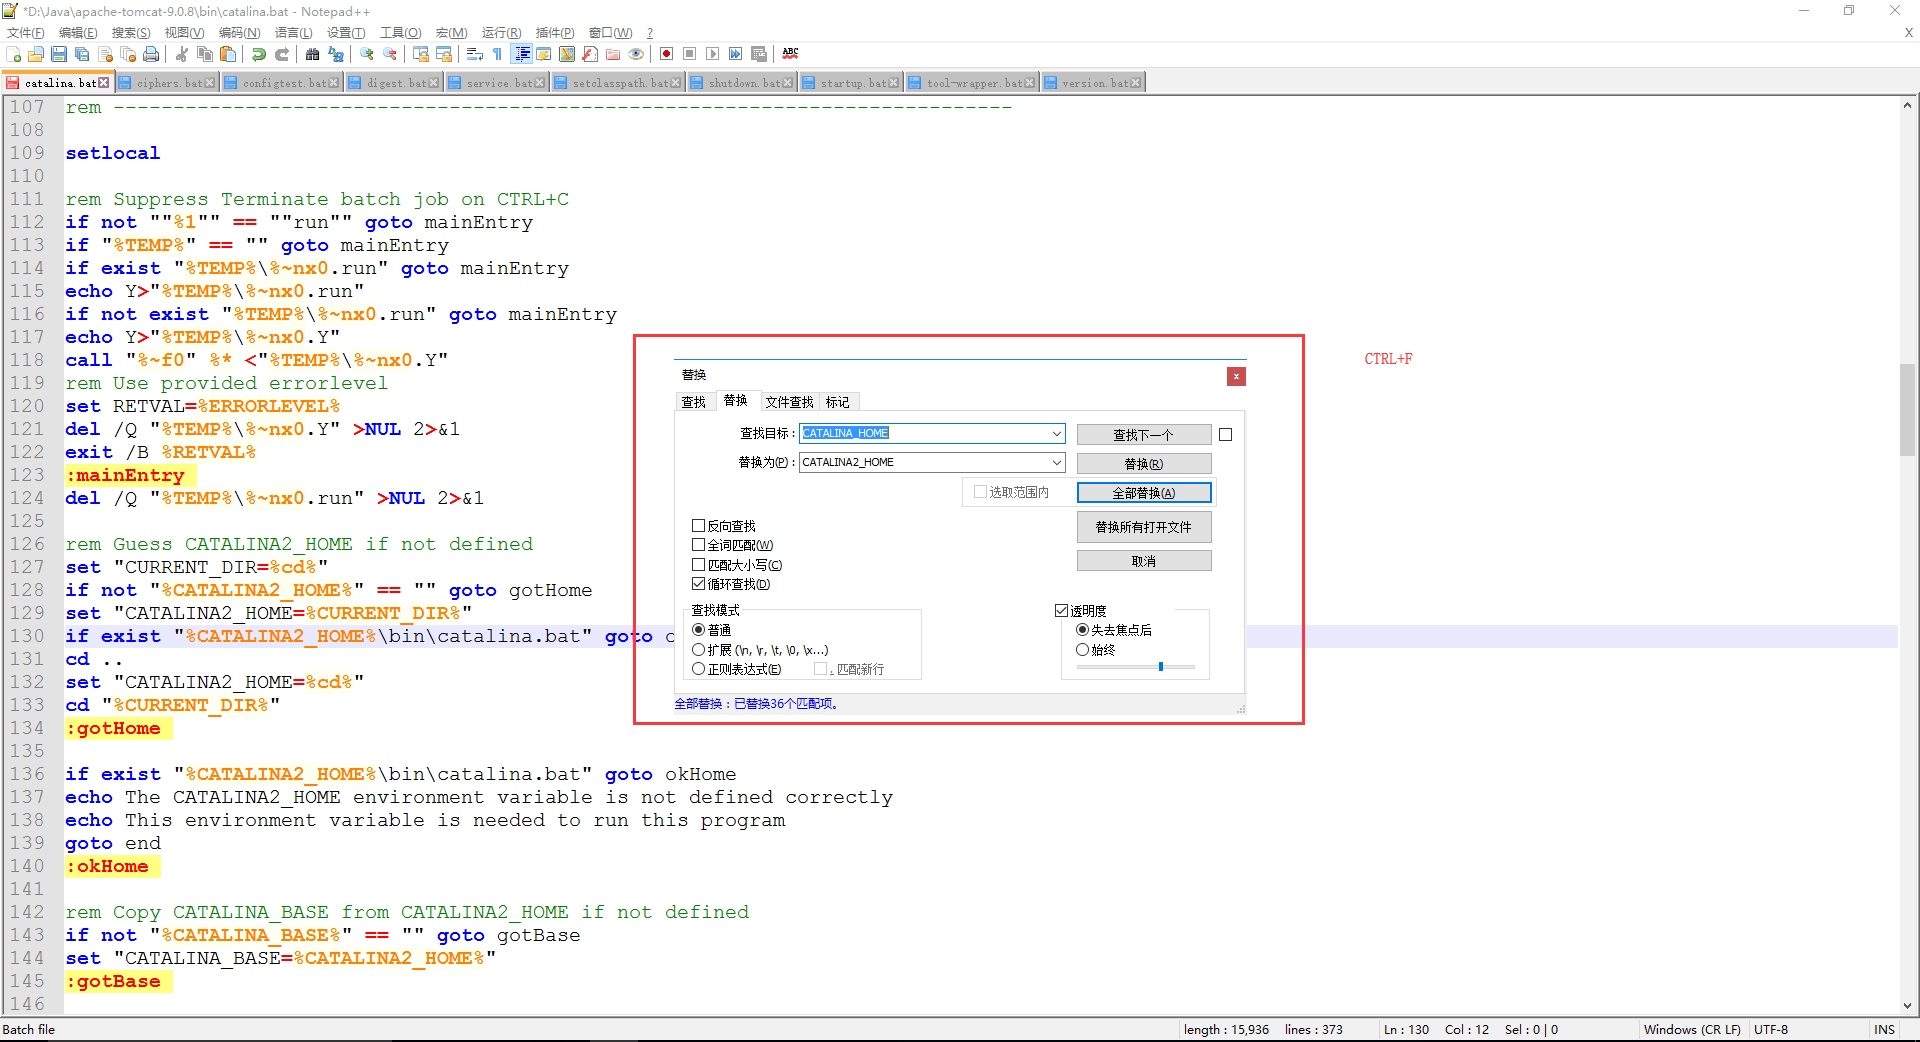Select 扩展 search mode radio button
Viewport: 1920px width, 1042px height.
[x=698, y=650]
